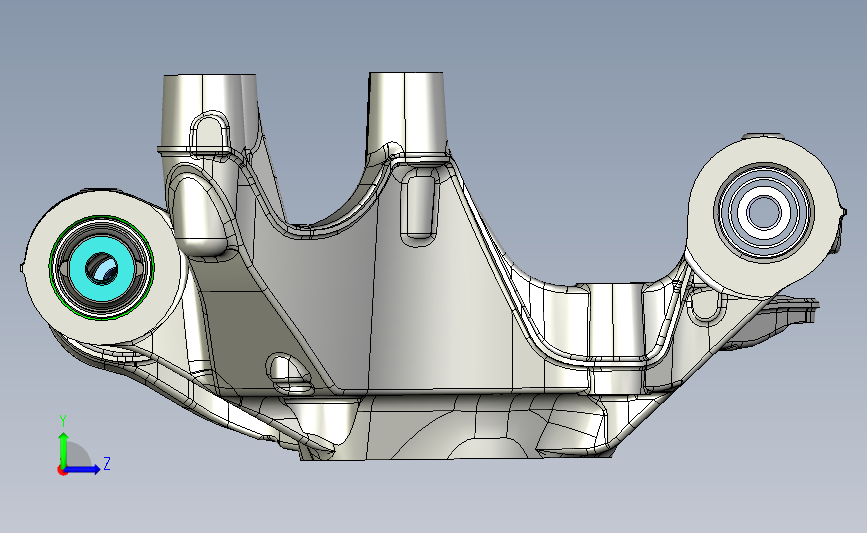Select the oval slot near the bracket's lower left
This screenshot has width=867, height=533.
[x=290, y=372]
